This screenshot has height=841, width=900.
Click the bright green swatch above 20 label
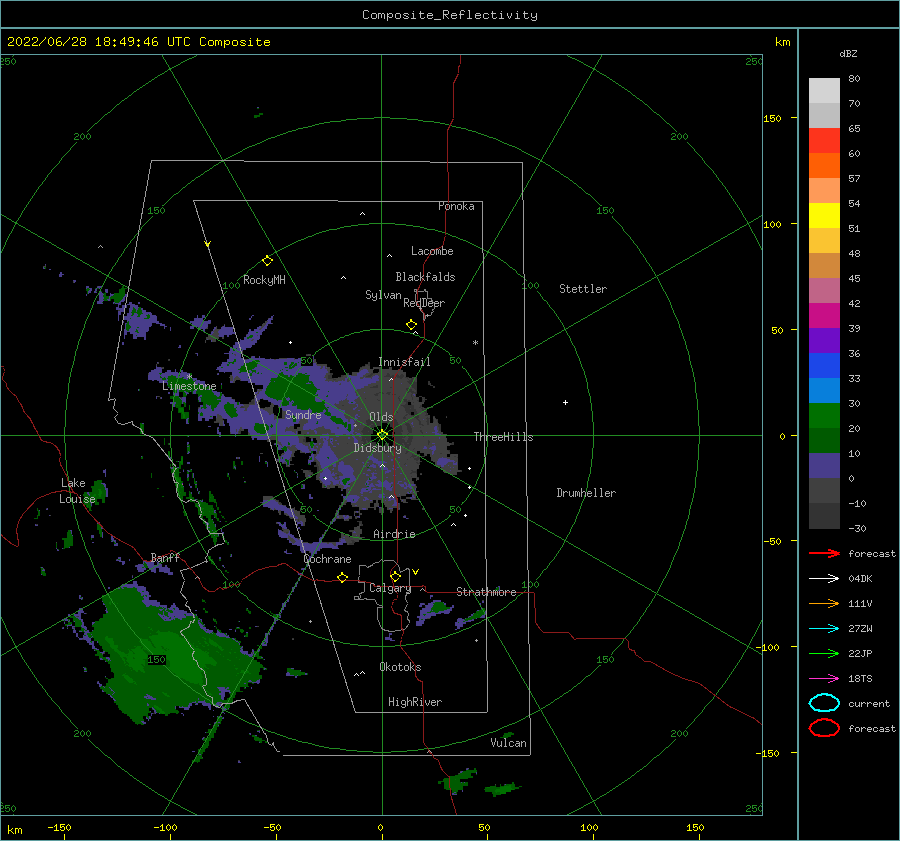824,416
